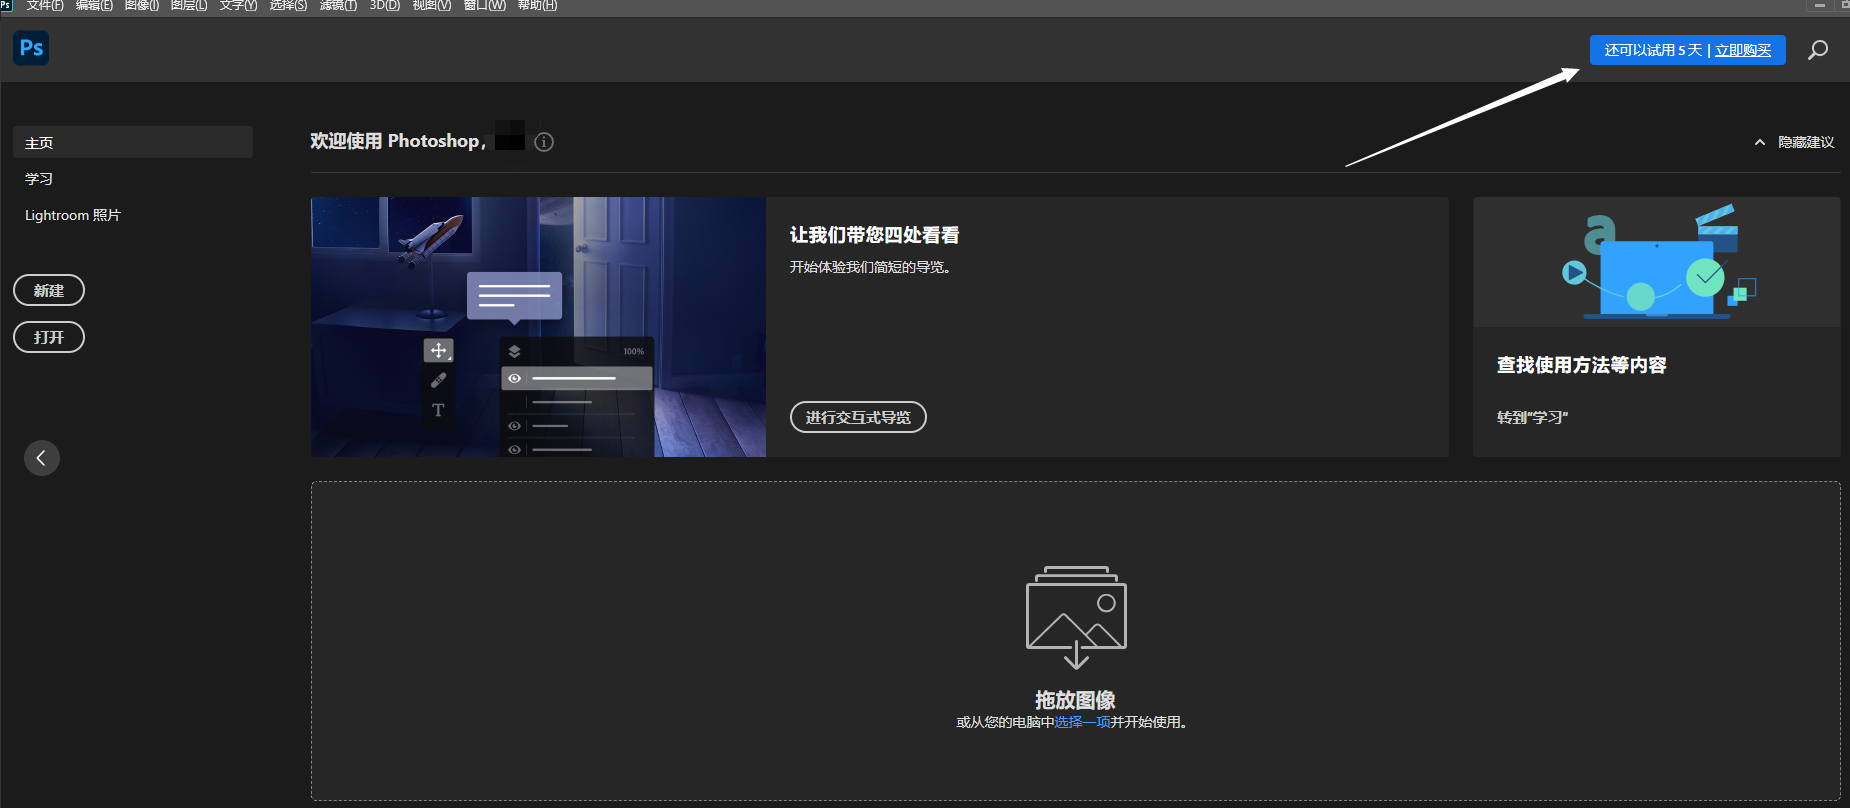
Task: Click the 打开 button
Action: [49, 337]
